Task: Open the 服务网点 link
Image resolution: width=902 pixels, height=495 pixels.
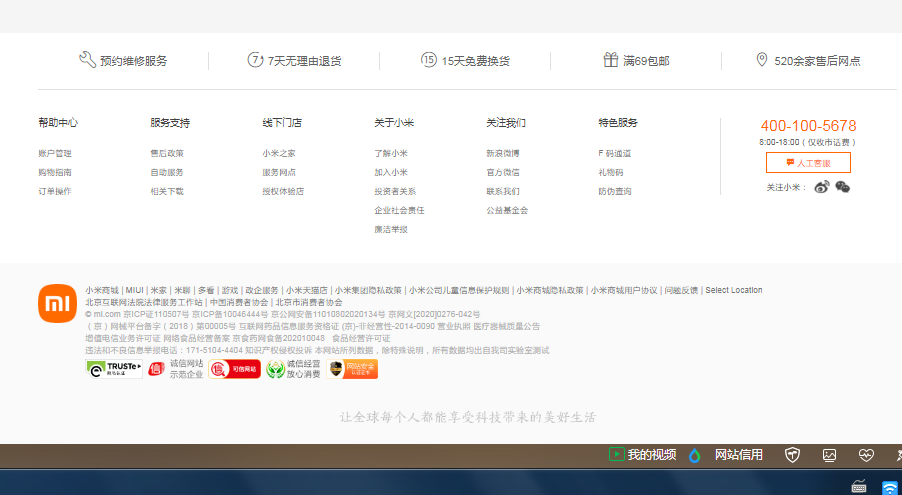Action: click(x=279, y=172)
